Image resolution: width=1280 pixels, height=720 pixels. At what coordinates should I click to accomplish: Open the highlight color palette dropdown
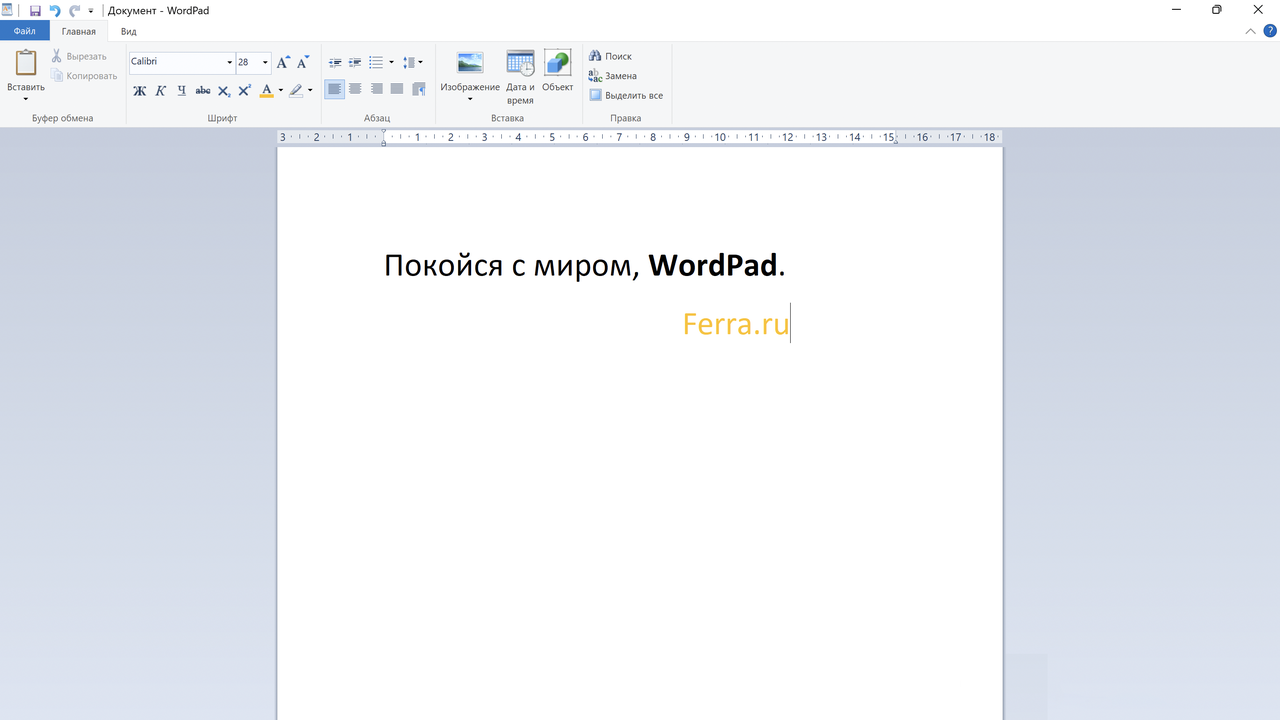click(310, 90)
